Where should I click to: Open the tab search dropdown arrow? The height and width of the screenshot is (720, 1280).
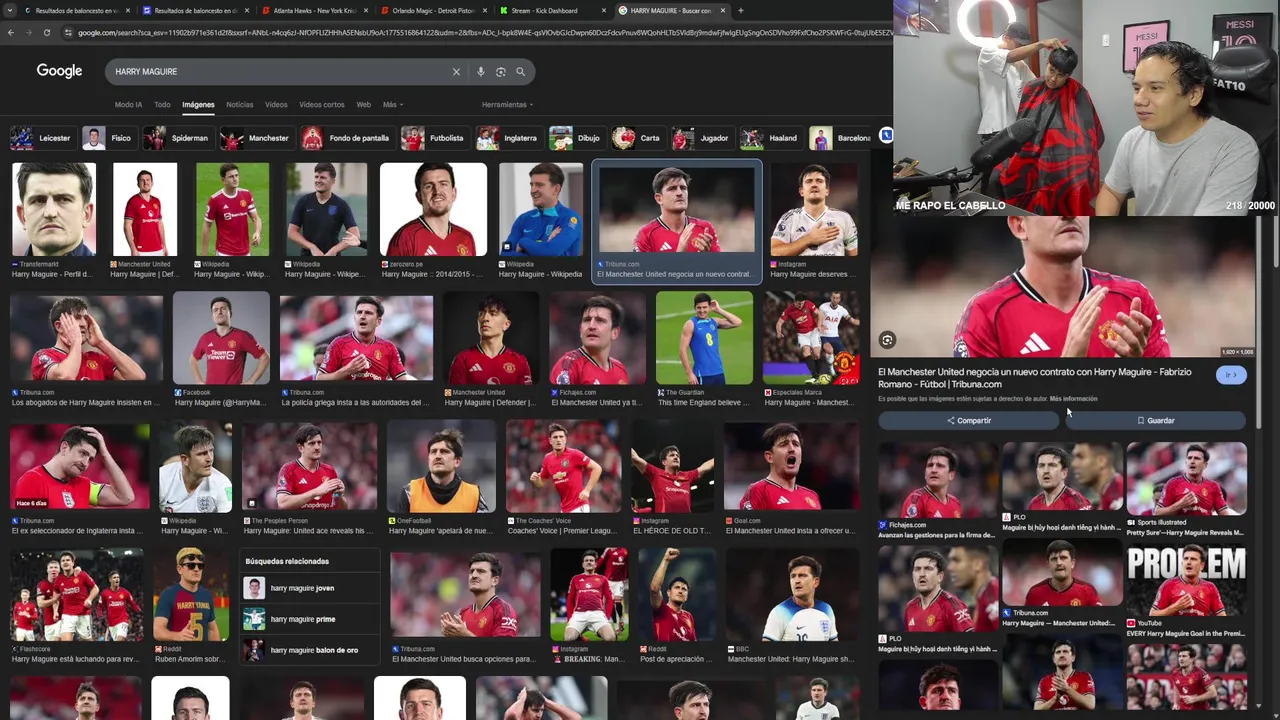click(x=10, y=10)
